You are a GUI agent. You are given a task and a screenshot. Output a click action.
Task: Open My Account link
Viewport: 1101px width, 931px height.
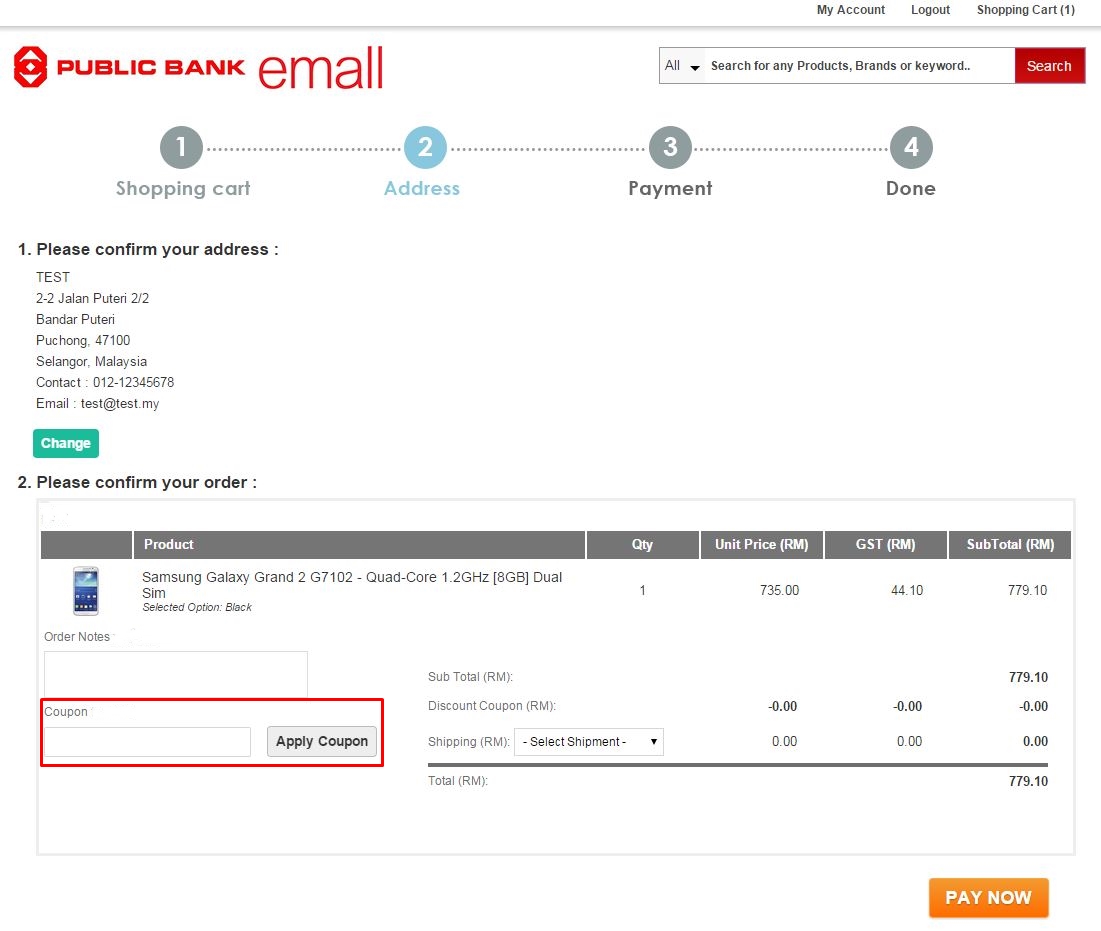[x=850, y=10]
